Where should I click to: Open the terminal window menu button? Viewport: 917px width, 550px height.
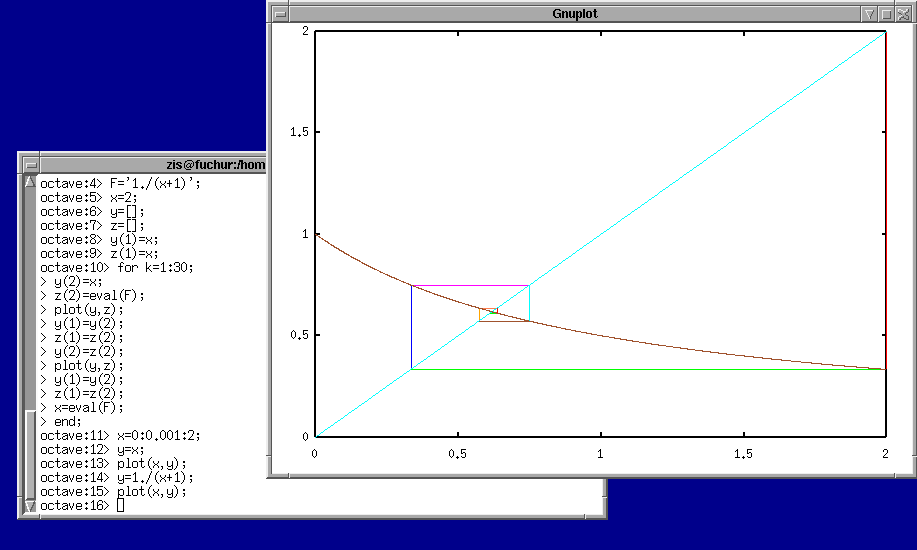coord(30,165)
